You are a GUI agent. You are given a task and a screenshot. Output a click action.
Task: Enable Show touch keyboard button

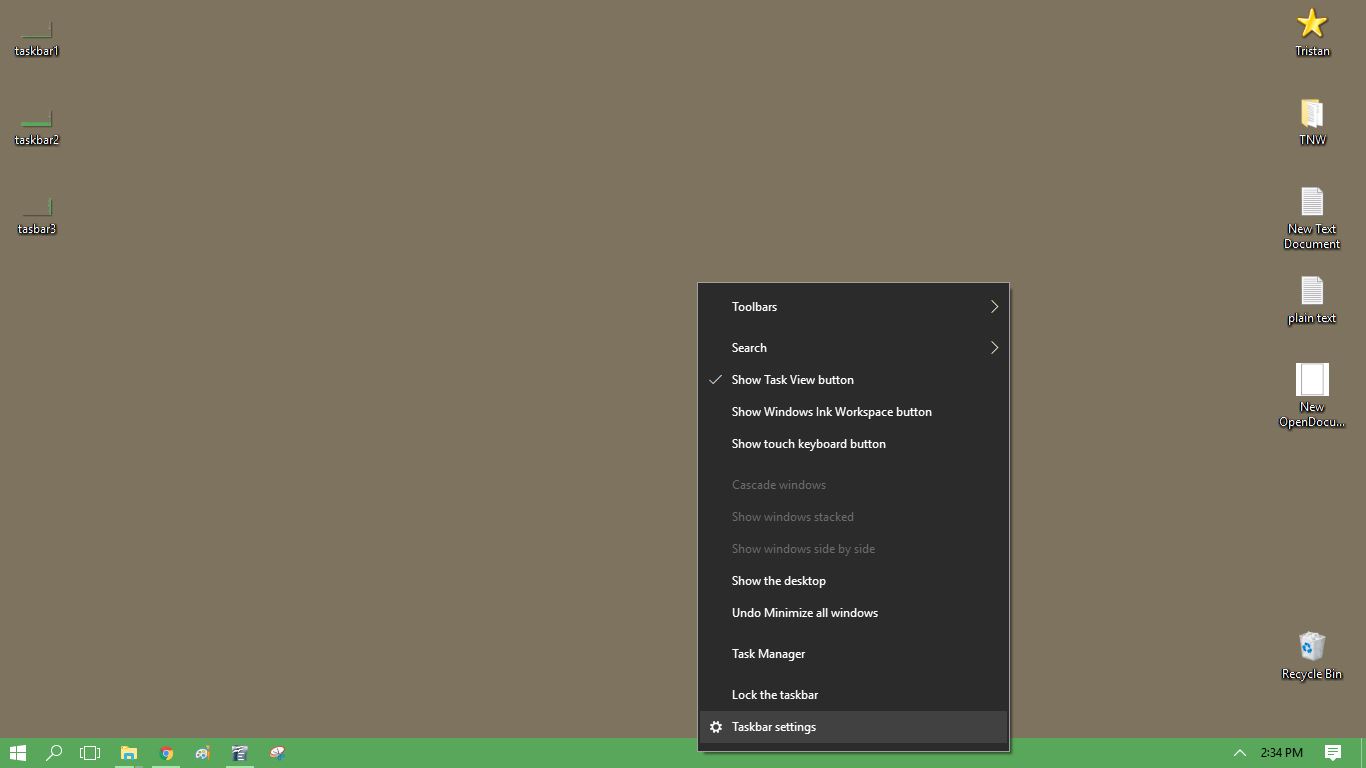point(808,444)
